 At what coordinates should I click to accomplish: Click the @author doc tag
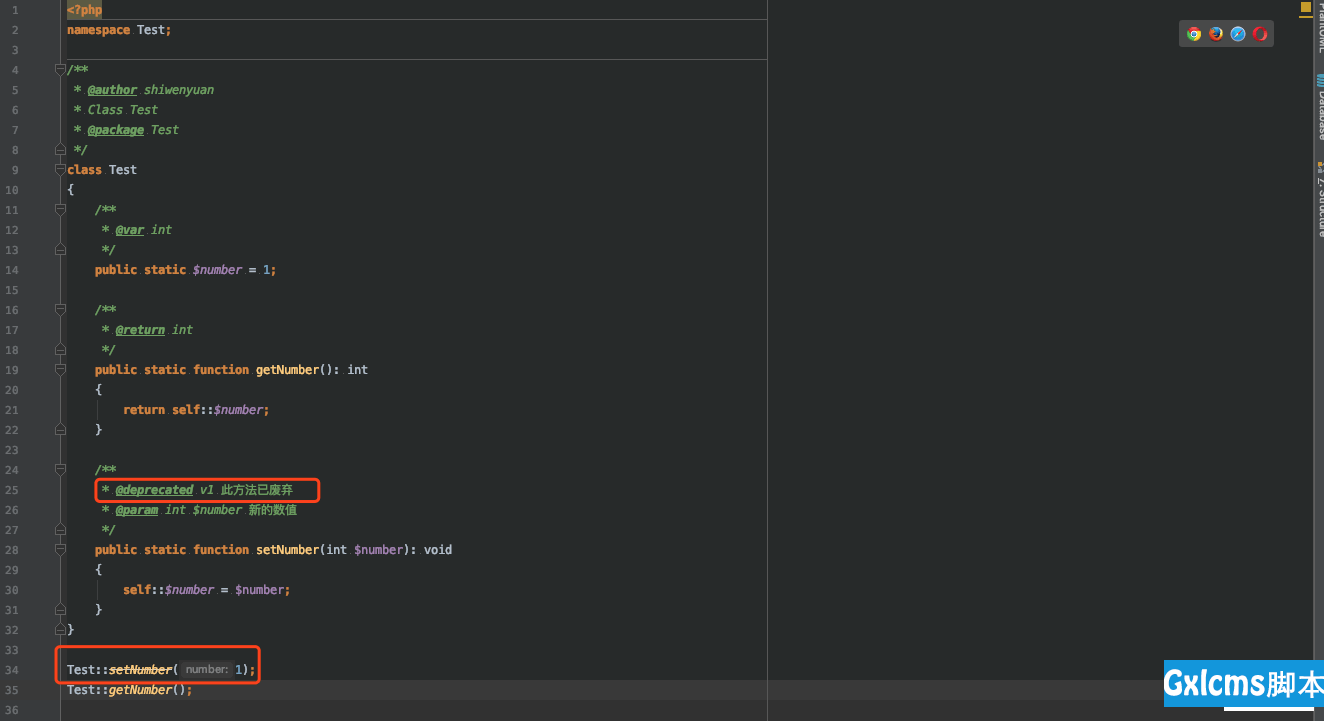pyautogui.click(x=112, y=90)
